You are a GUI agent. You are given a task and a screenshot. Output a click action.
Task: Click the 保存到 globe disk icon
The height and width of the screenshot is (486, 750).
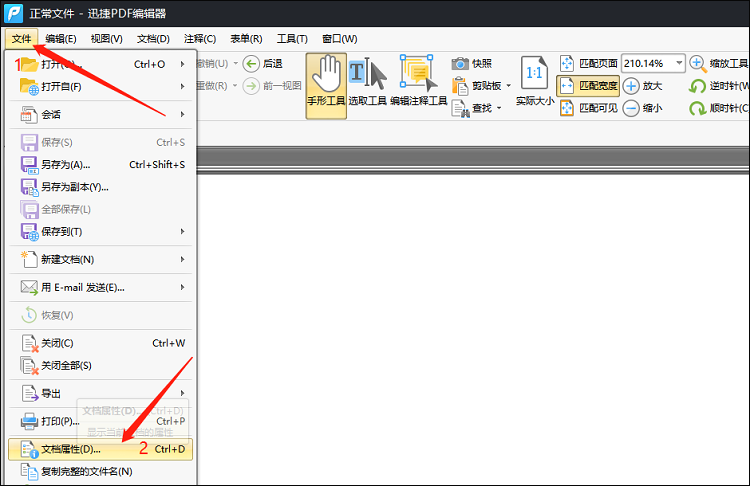29,232
